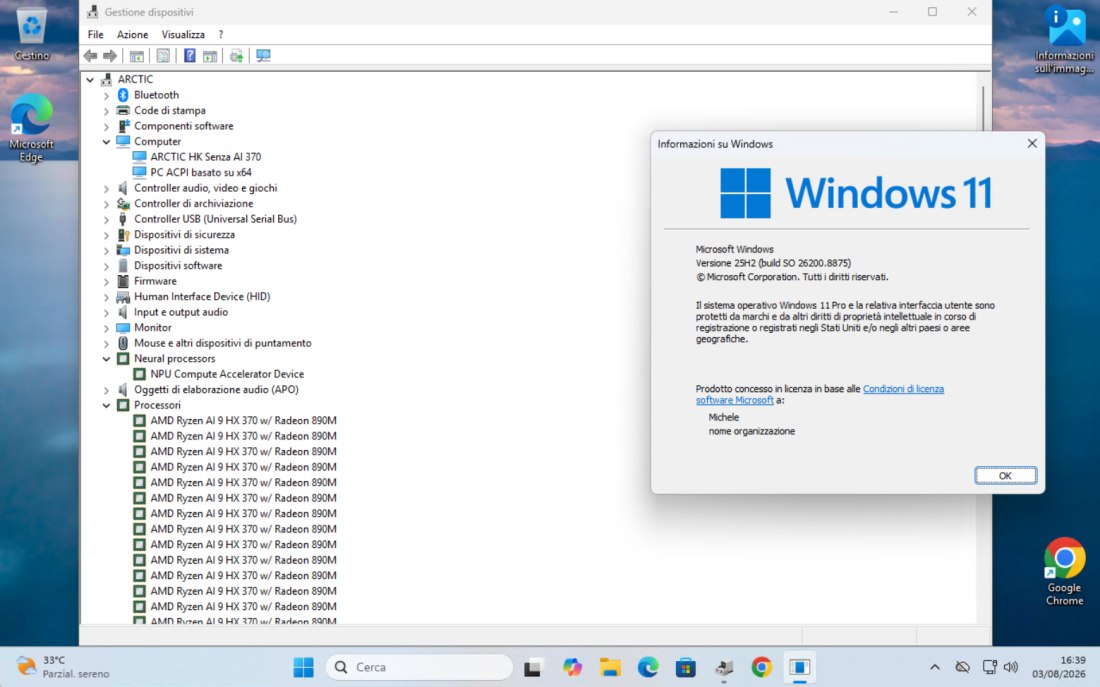
Task: Click the blue question mark Help icon
Action: tap(189, 55)
